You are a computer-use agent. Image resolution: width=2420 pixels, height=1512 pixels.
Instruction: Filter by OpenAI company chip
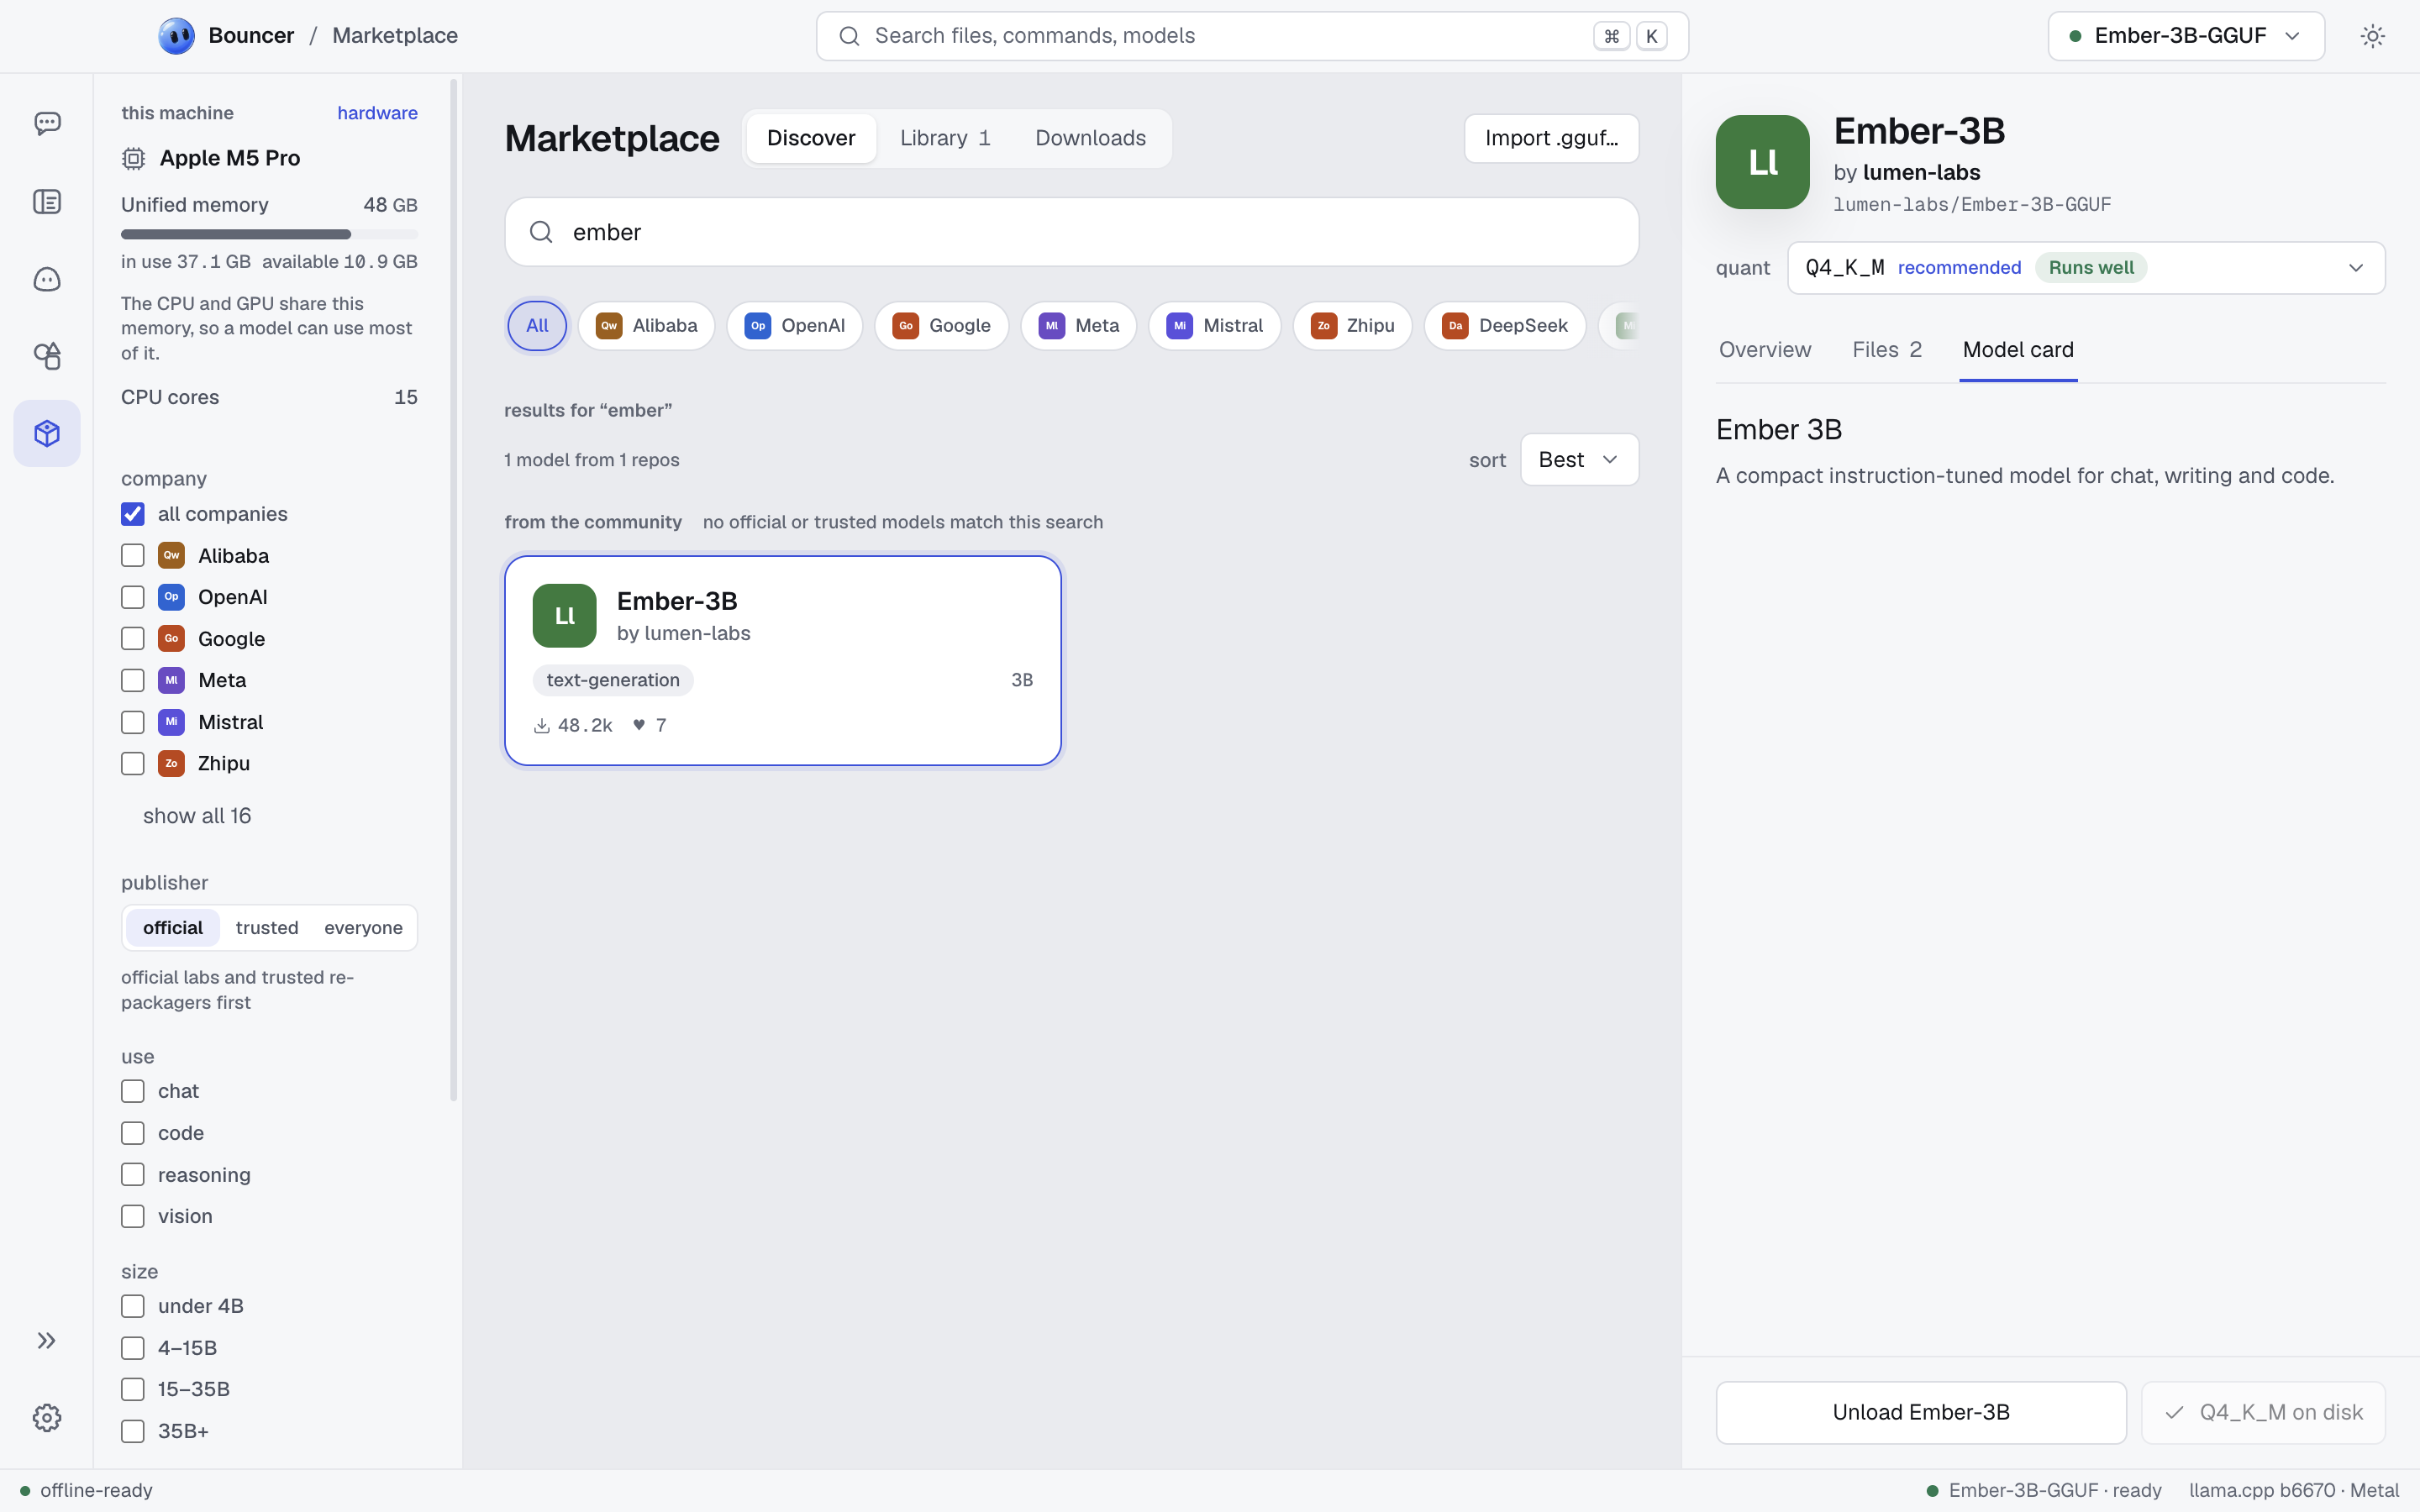tap(794, 325)
